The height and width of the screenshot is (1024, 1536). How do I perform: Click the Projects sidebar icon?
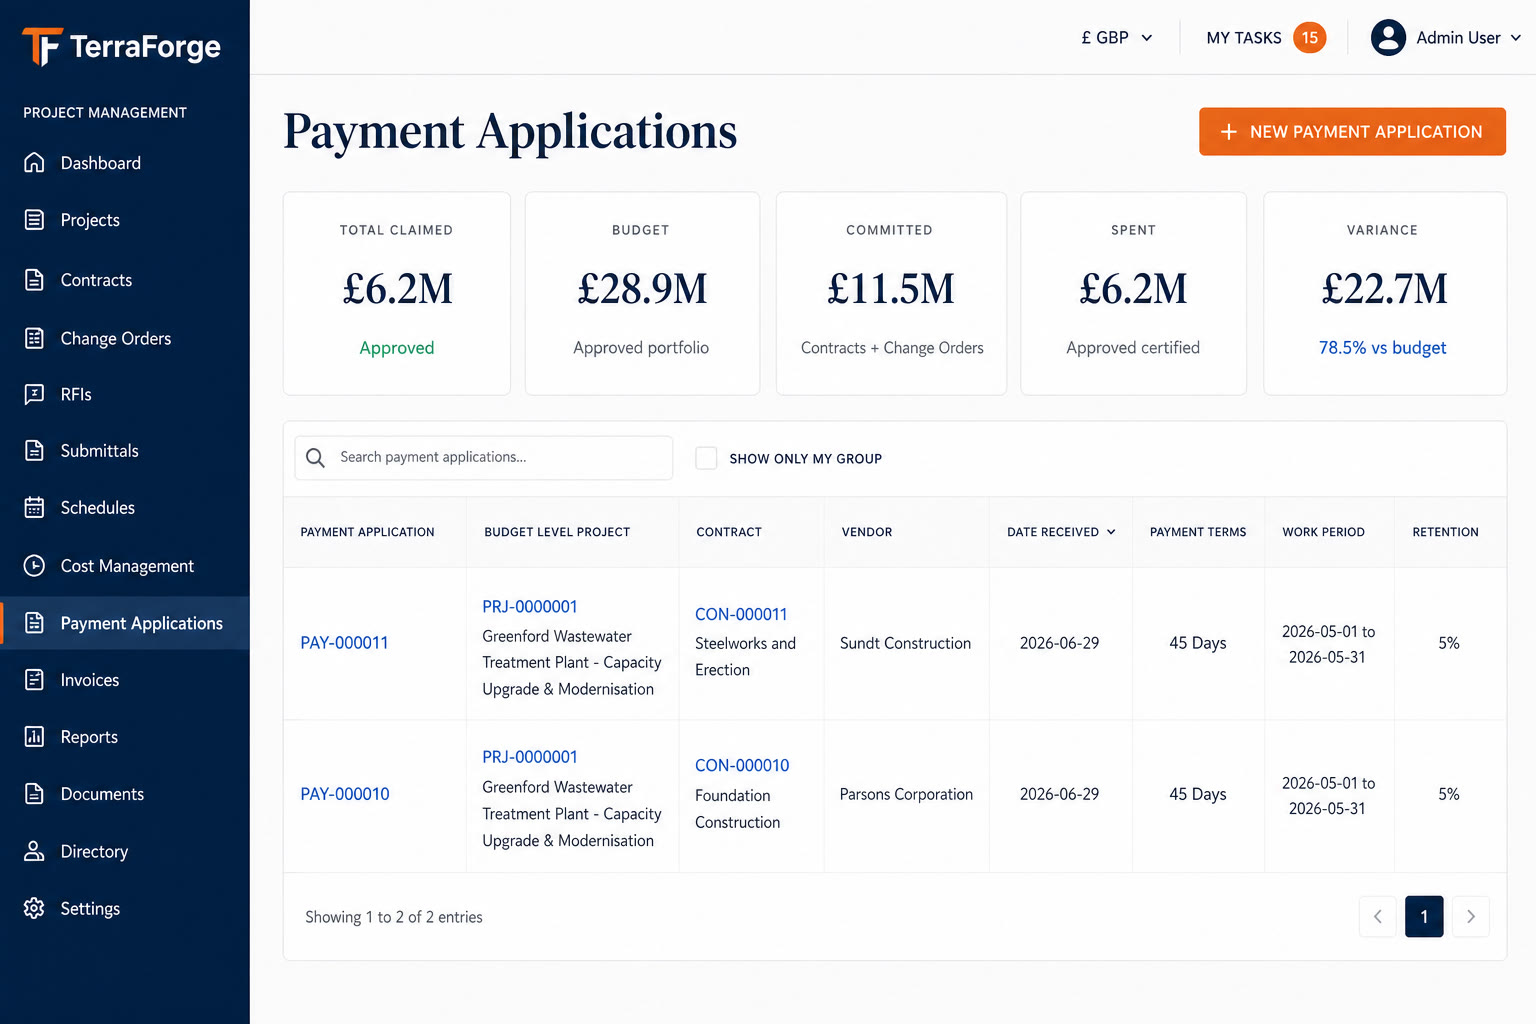[x=34, y=219]
